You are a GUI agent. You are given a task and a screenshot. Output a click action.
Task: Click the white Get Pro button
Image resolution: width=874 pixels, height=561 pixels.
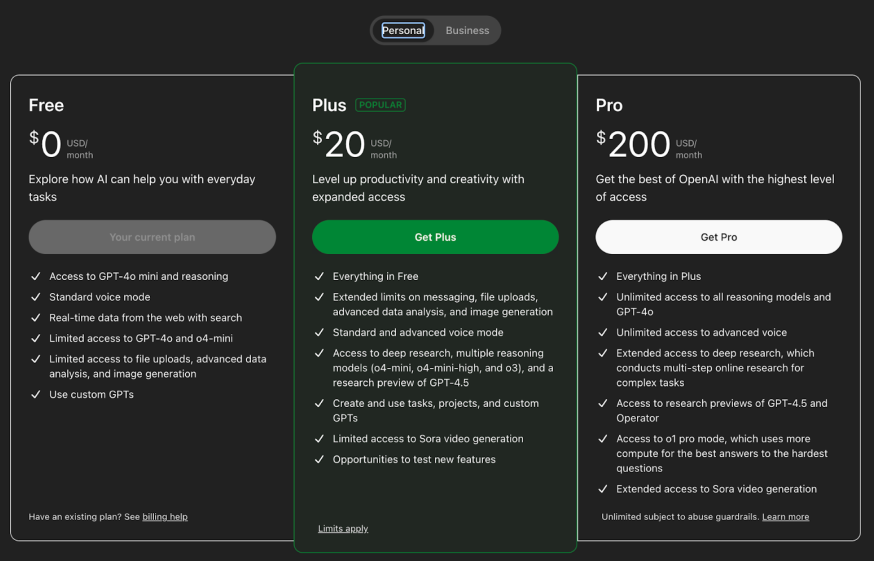point(718,237)
